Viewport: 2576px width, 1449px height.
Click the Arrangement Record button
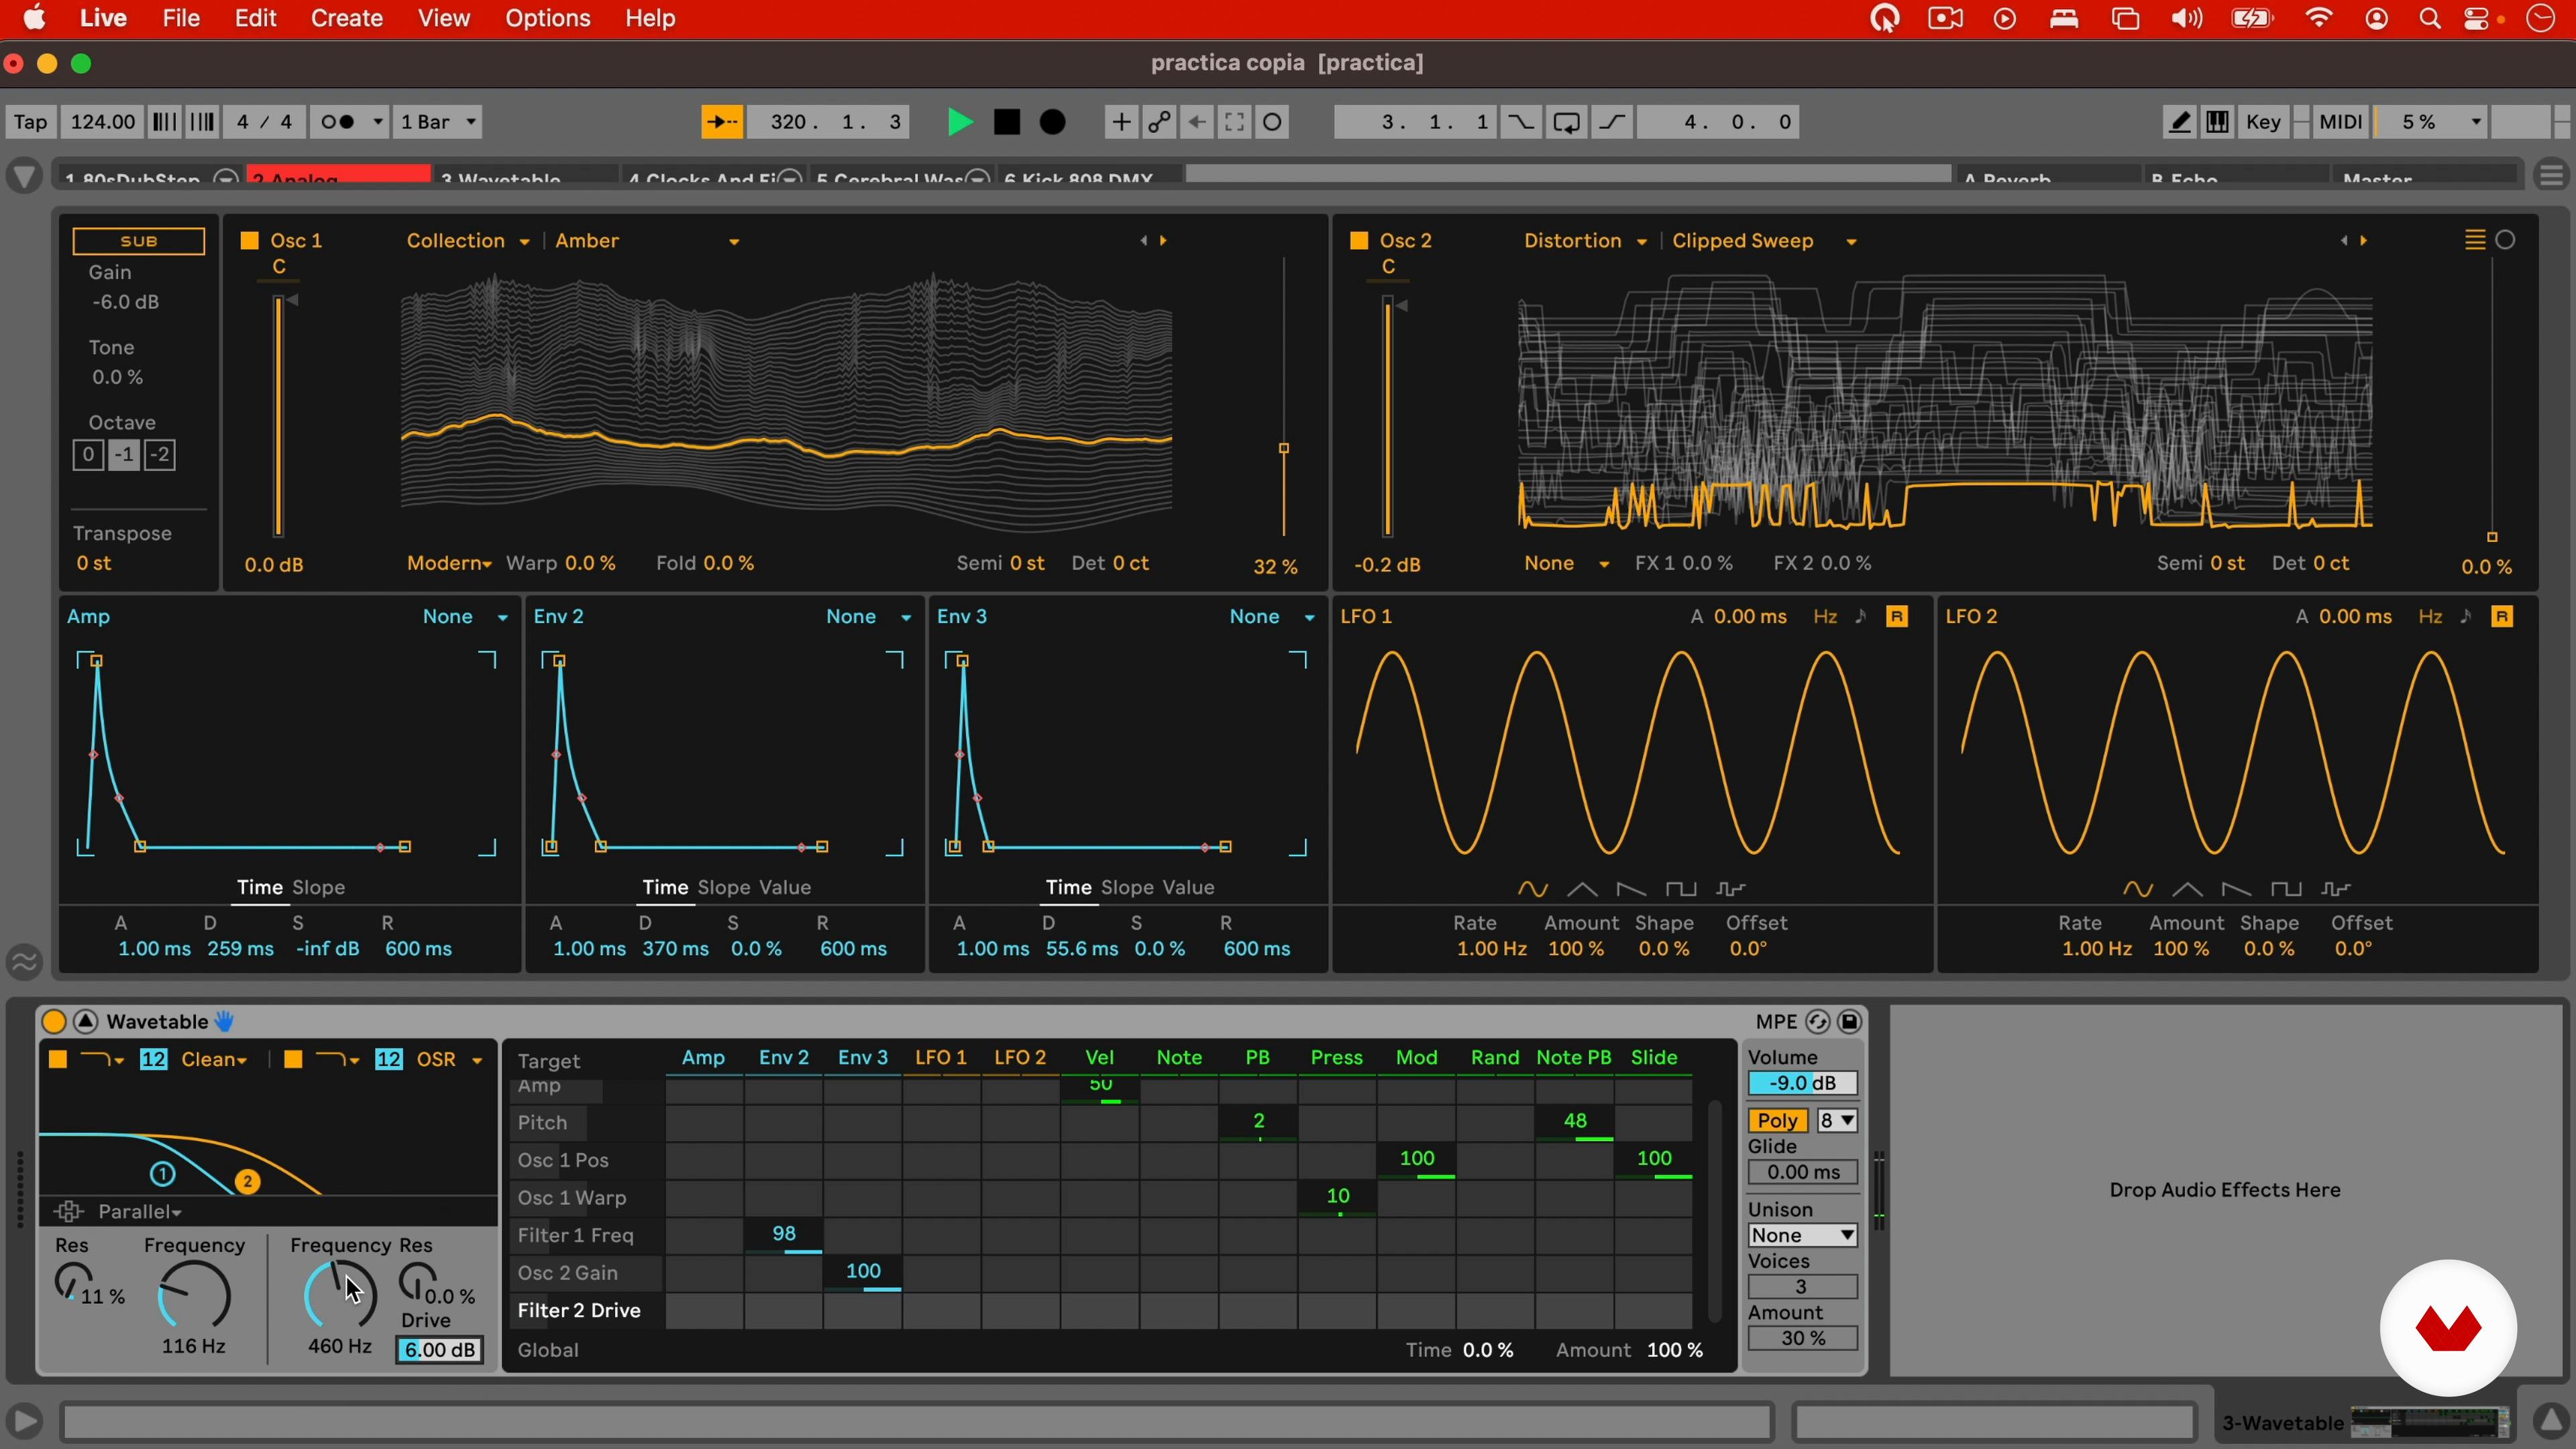click(x=1053, y=122)
